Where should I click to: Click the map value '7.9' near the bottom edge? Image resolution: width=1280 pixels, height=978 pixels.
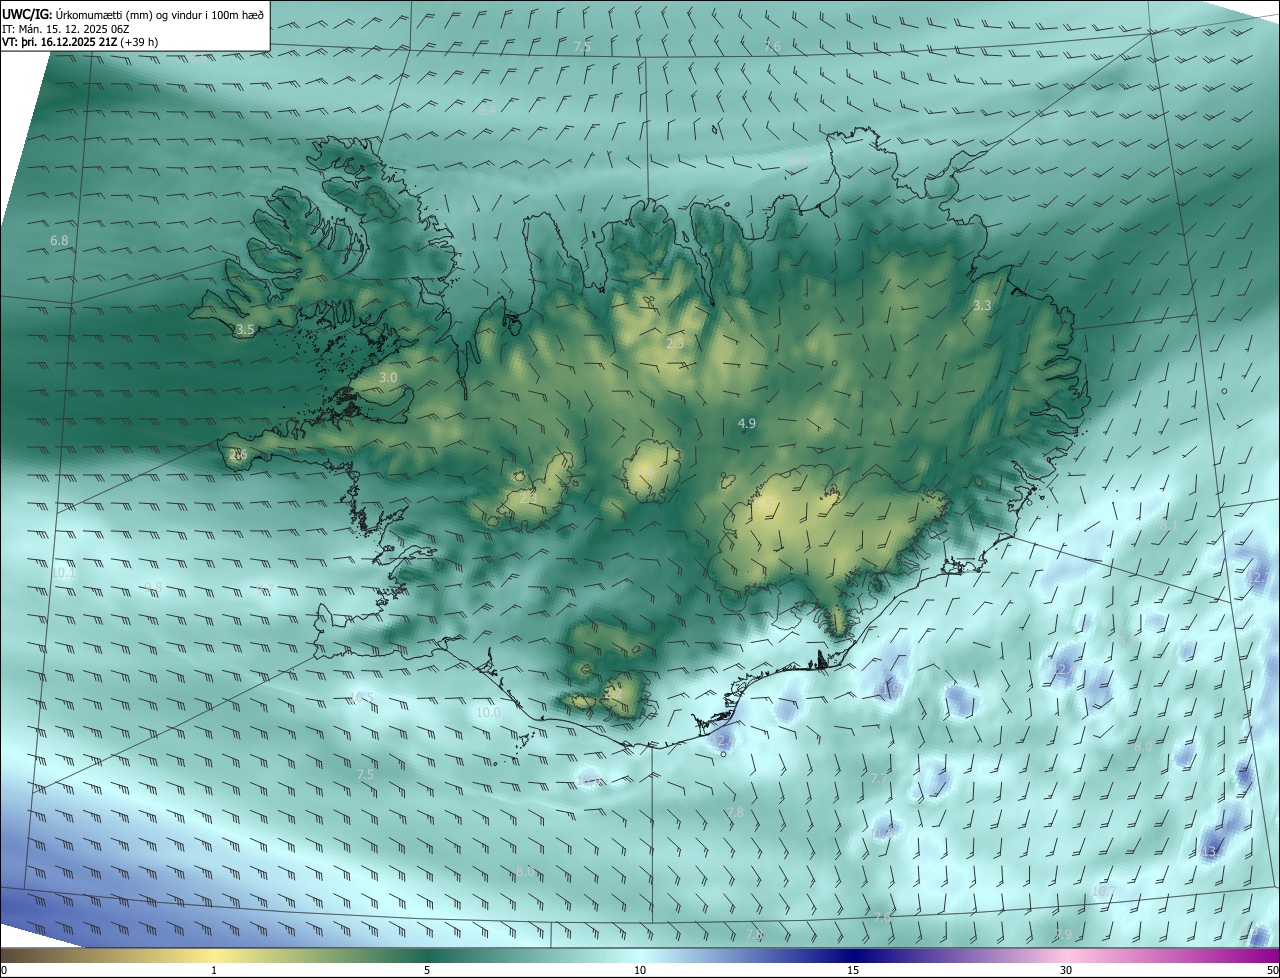point(1063,934)
